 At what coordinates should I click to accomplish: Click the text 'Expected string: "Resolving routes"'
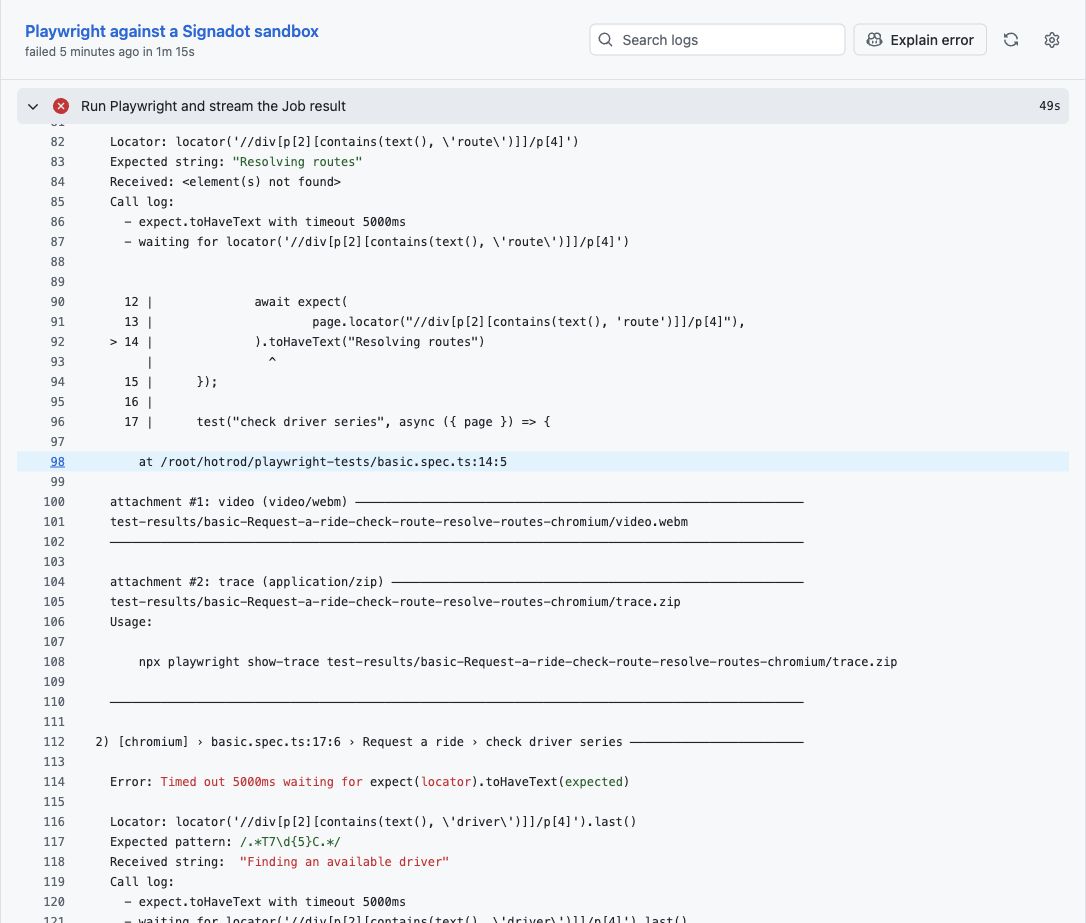235,161
